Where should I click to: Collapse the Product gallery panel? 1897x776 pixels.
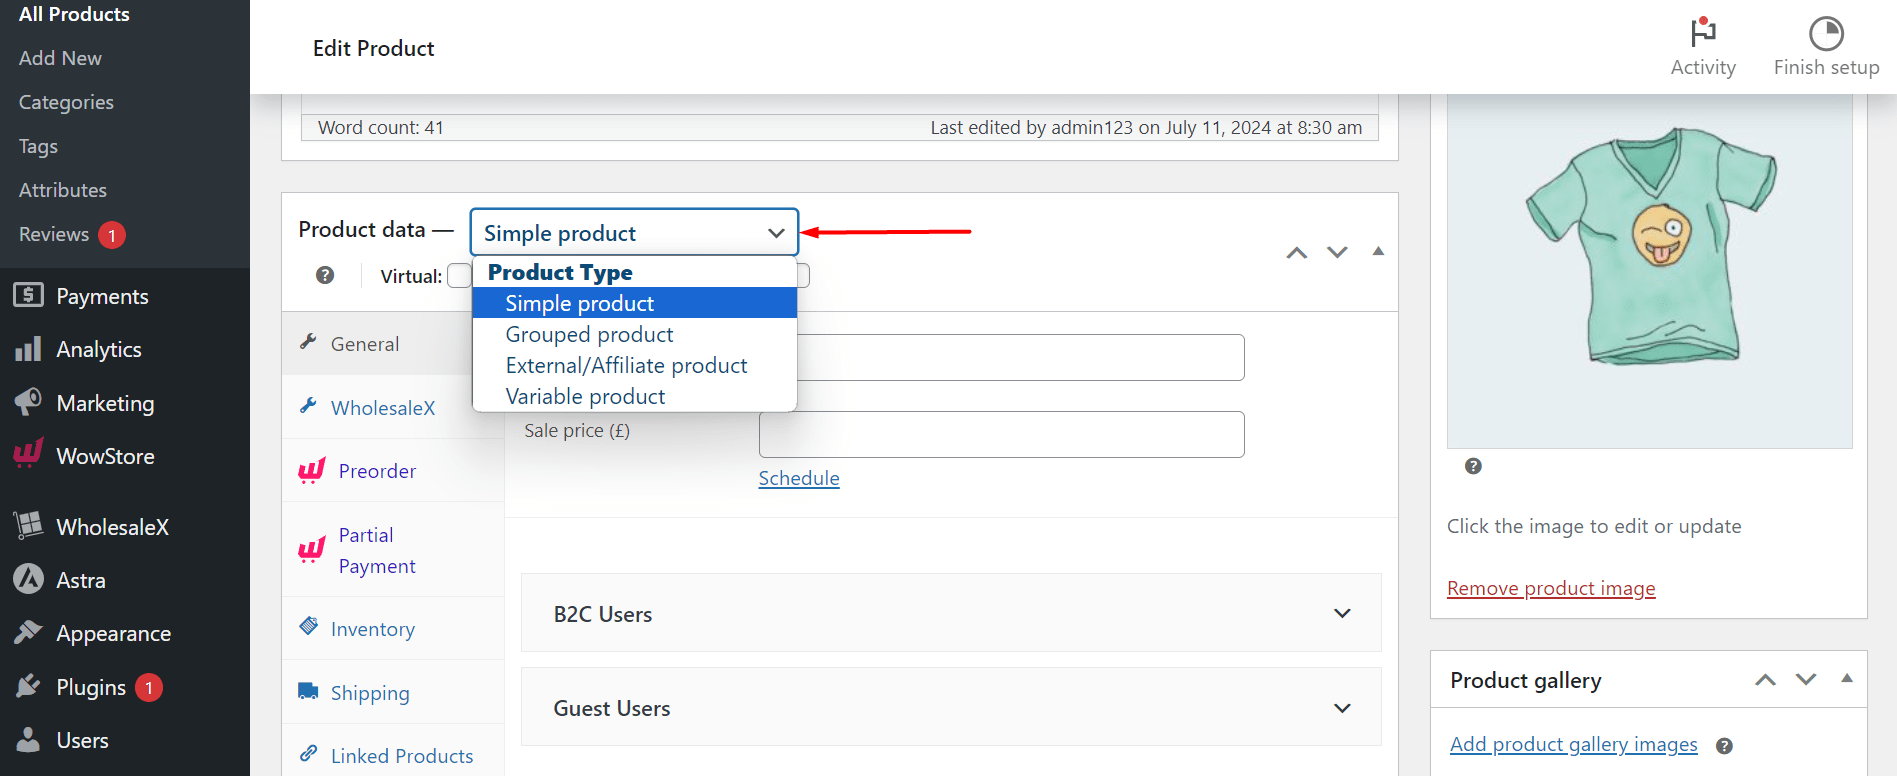[1846, 679]
